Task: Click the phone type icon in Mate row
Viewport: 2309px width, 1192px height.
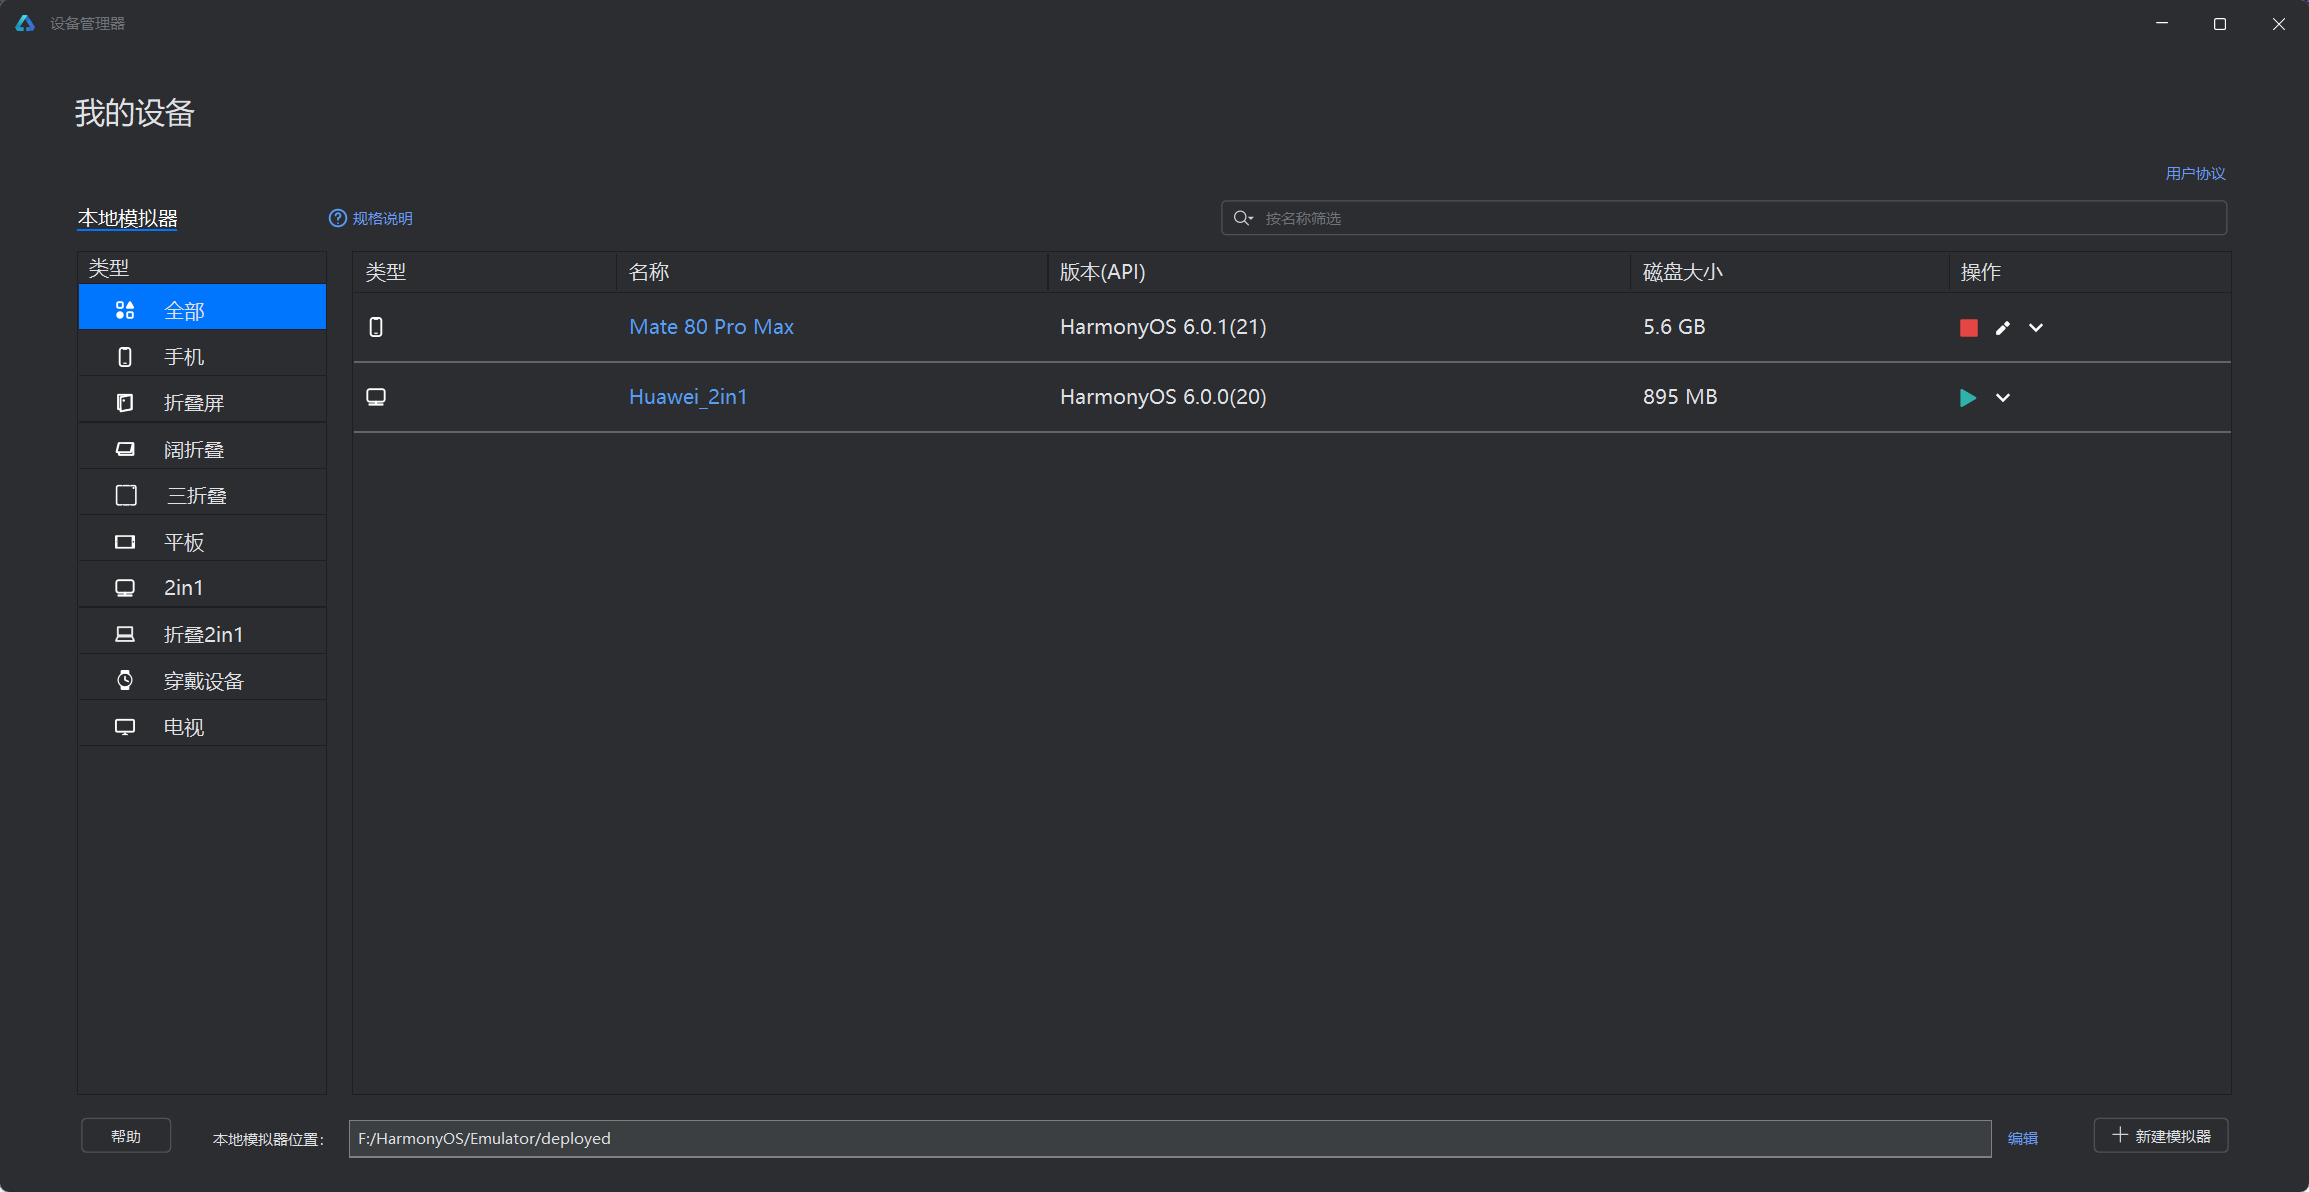Action: (x=376, y=327)
